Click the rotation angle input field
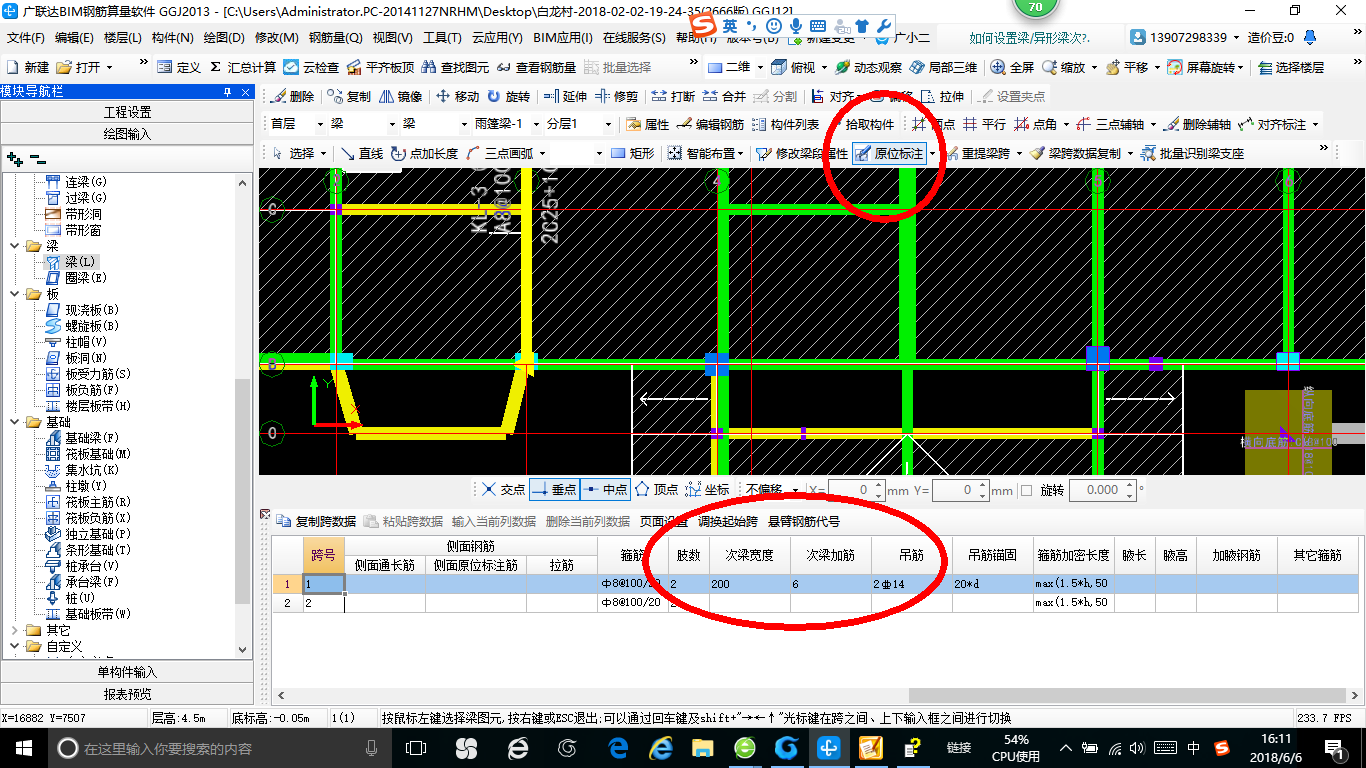The height and width of the screenshot is (768, 1366). coord(1102,491)
